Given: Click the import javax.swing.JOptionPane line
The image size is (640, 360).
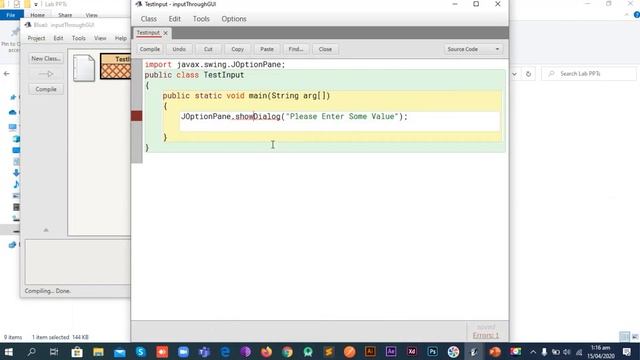Looking at the screenshot, I should click(x=215, y=64).
